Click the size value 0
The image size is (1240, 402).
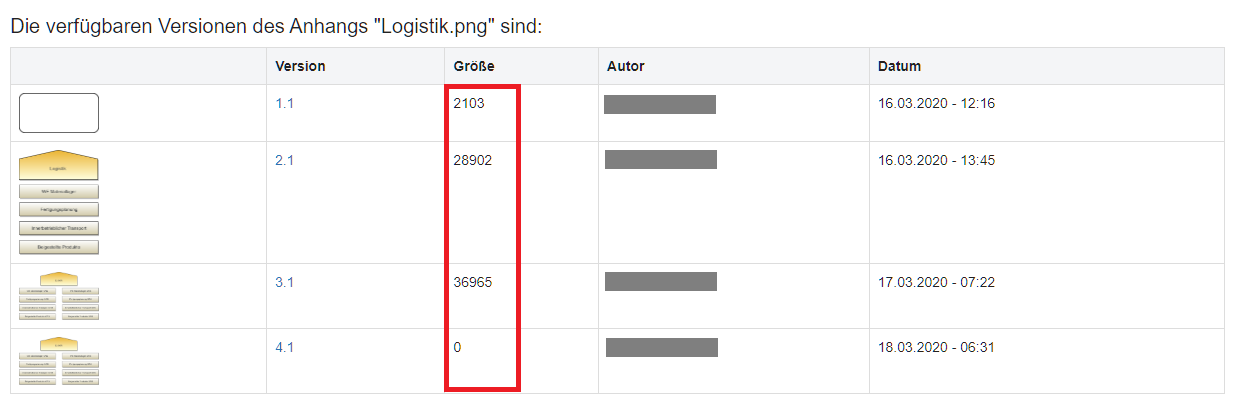tap(457, 347)
